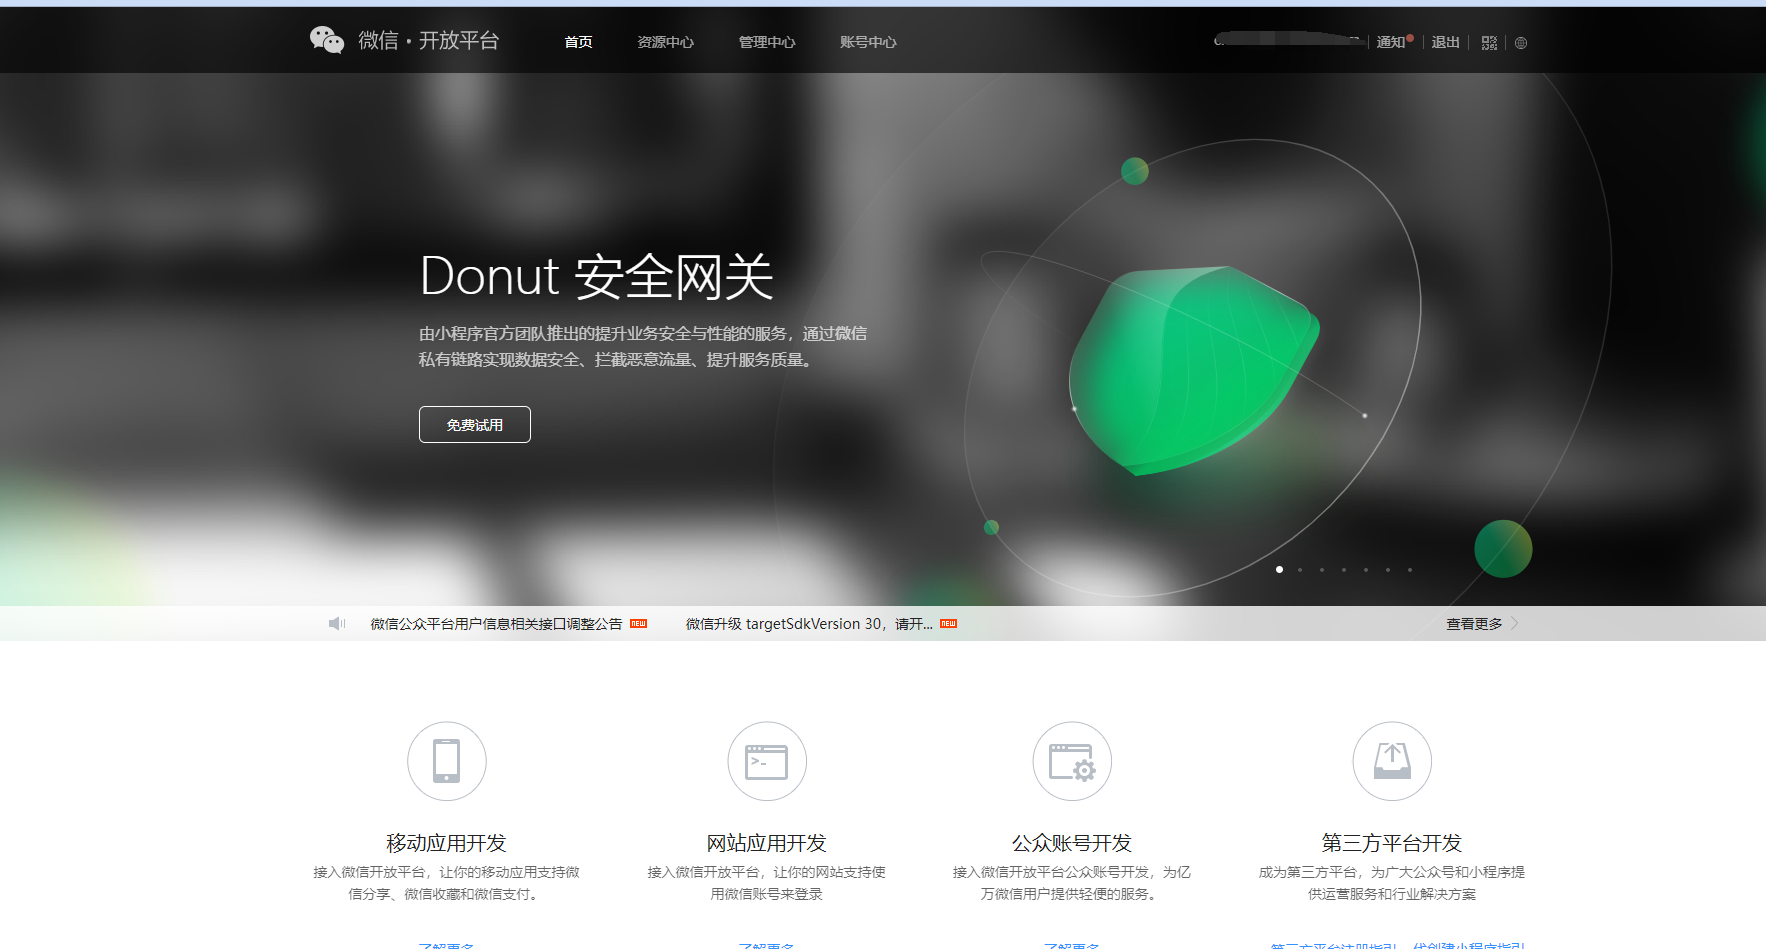Click the green shield banner illustration

click(1194, 370)
